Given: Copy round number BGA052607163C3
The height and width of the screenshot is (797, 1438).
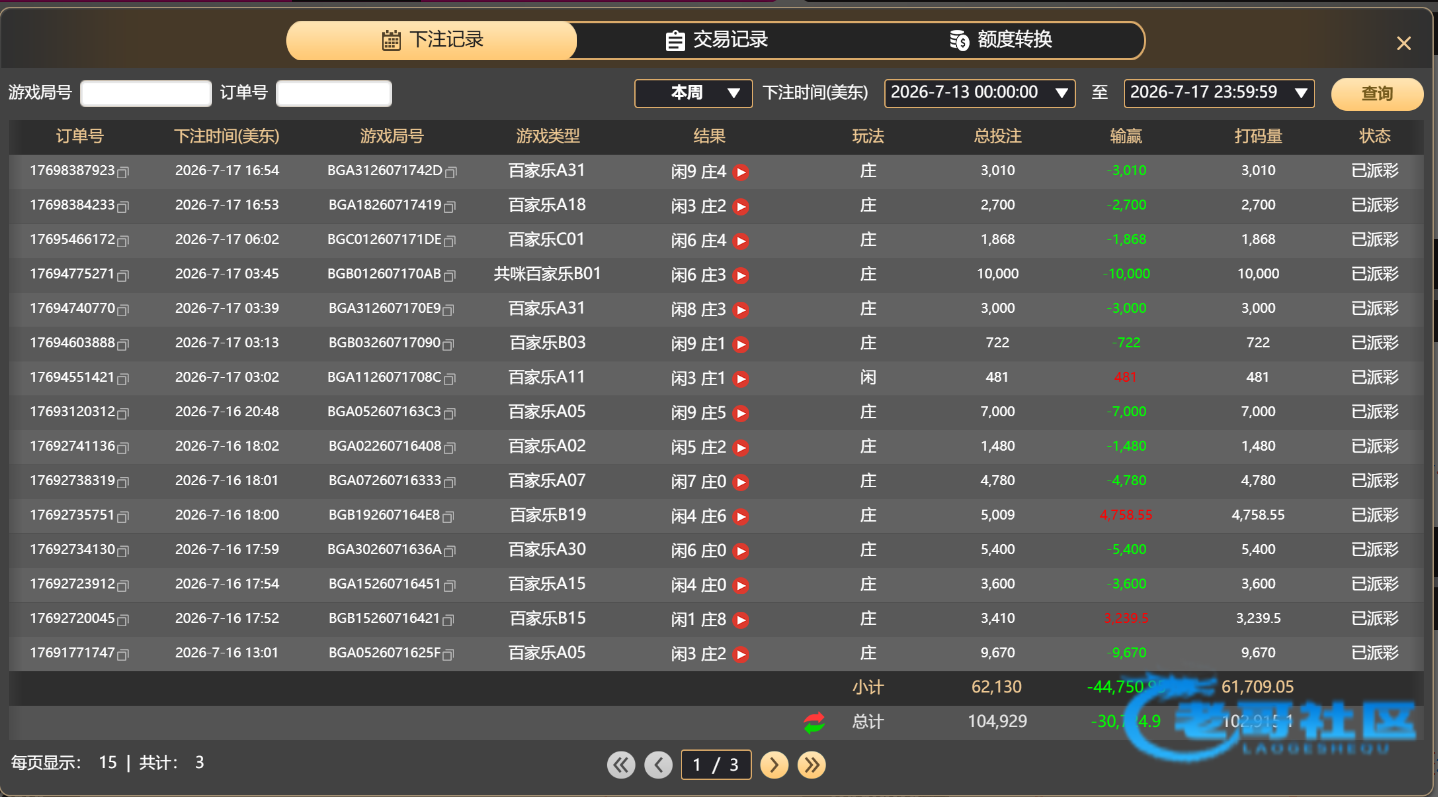Looking at the screenshot, I should tap(448, 414).
